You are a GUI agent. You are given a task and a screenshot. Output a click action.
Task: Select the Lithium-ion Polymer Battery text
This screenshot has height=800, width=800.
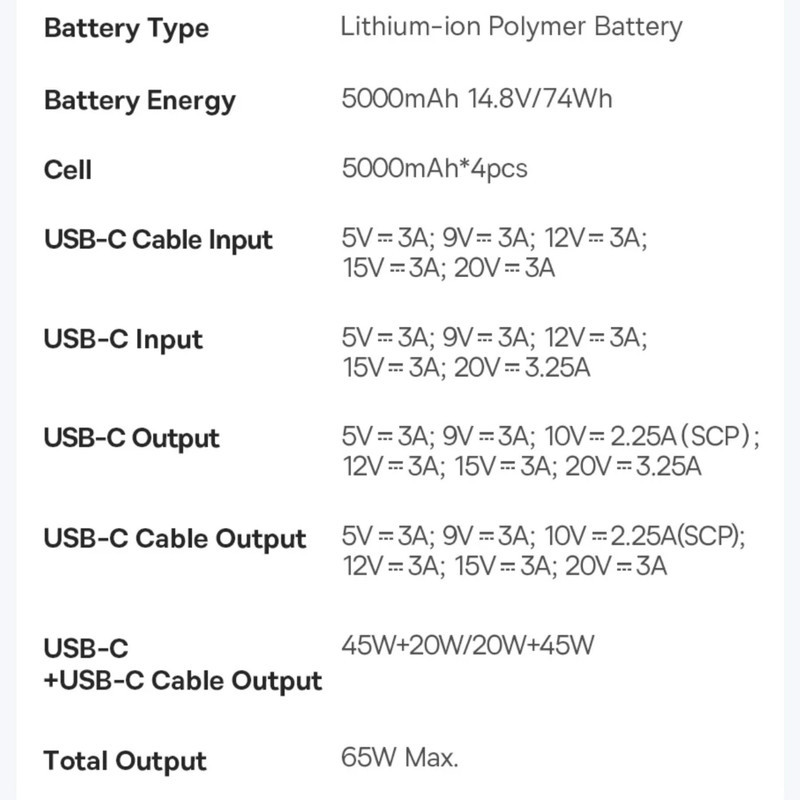(511, 26)
